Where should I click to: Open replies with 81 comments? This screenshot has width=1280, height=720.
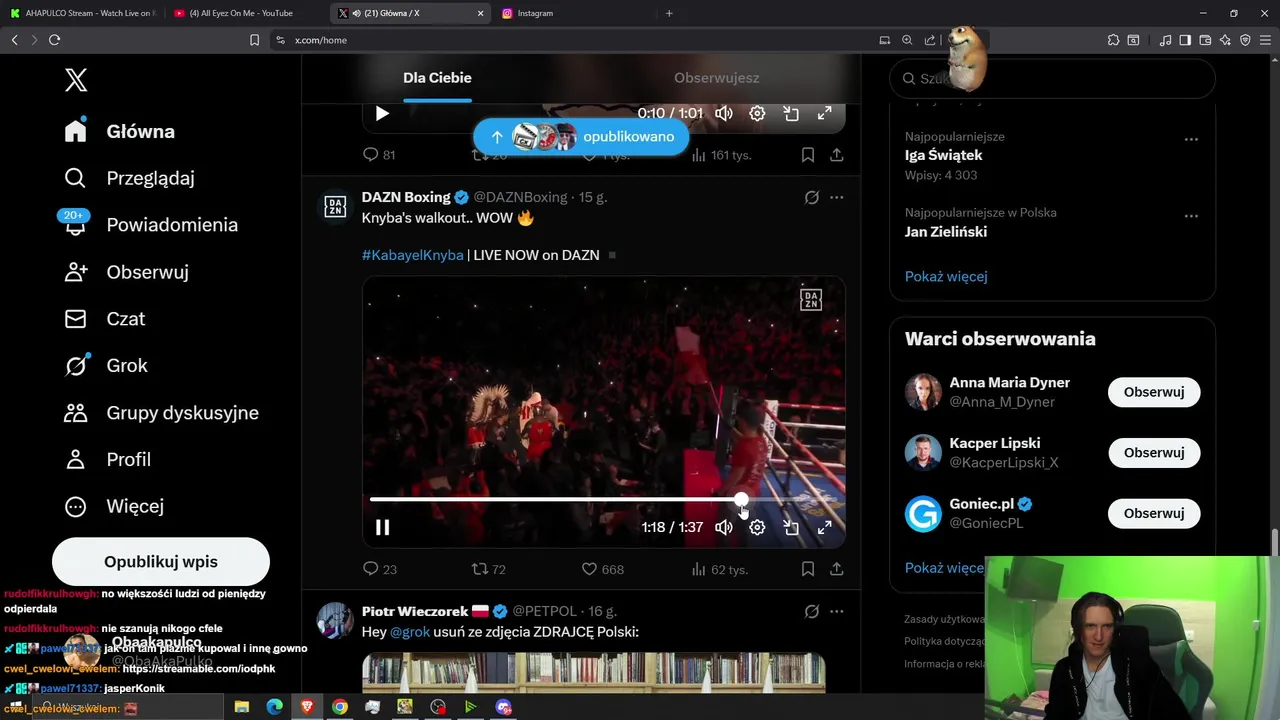379,155
